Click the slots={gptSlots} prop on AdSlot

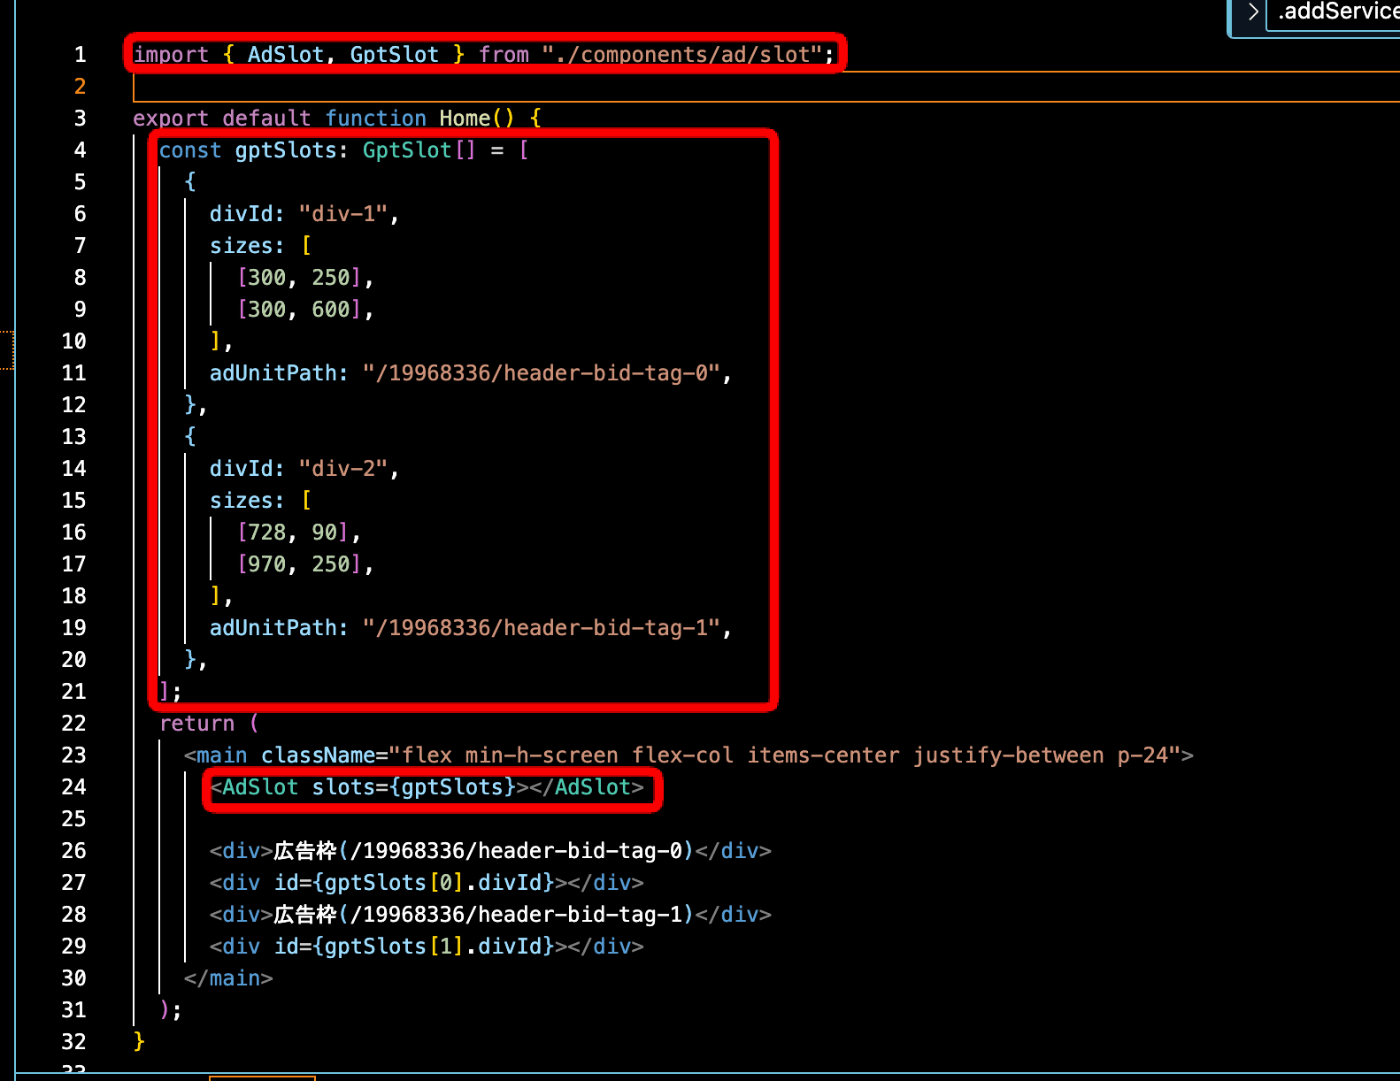click(413, 787)
